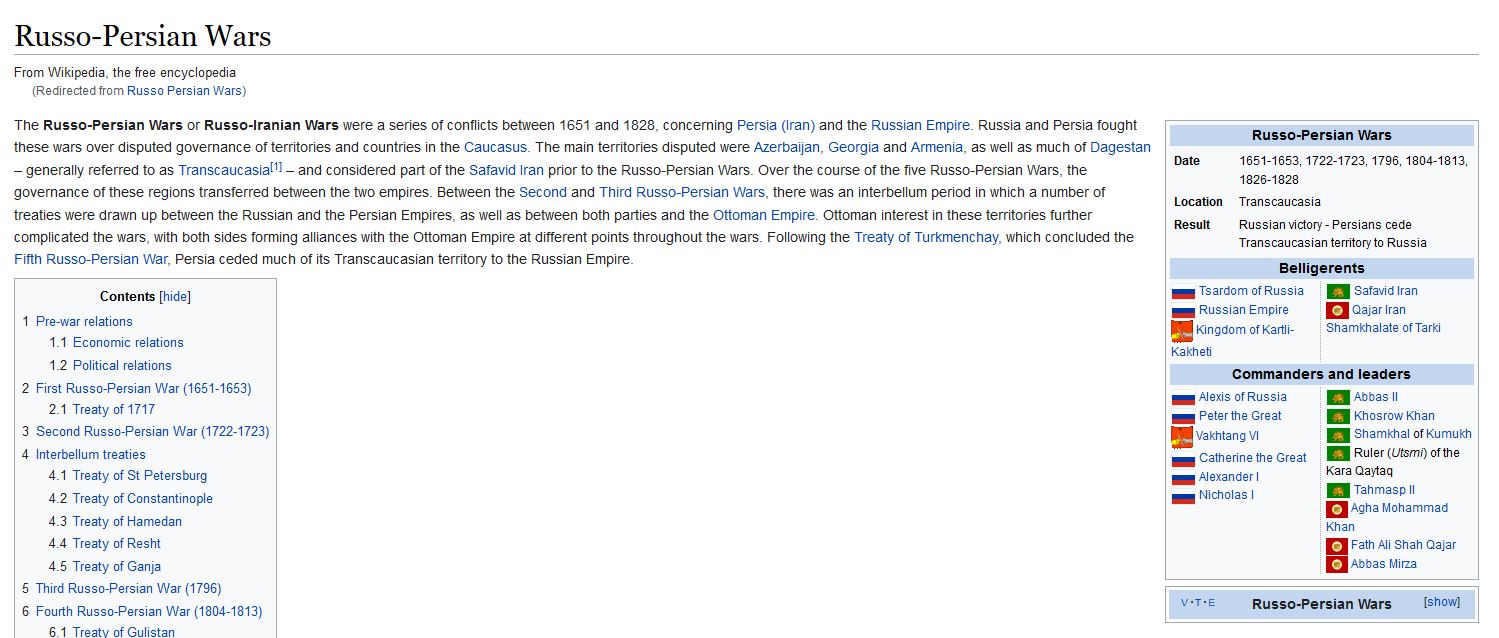
Task: Click the V (view template) link in the navbox
Action: pyautogui.click(x=1185, y=603)
